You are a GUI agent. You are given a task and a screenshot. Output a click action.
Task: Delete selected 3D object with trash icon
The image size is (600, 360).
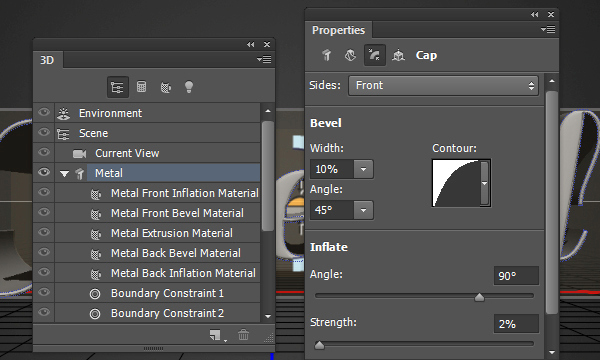coord(243,335)
